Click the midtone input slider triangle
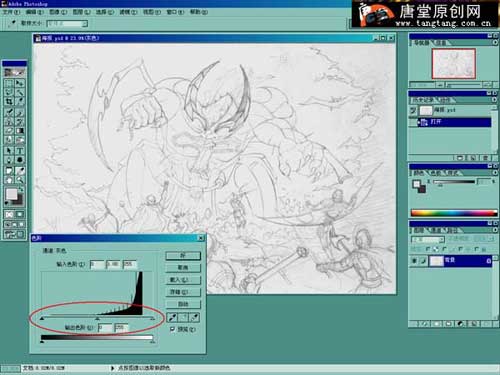Image resolution: width=500 pixels, height=375 pixels. 97,319
